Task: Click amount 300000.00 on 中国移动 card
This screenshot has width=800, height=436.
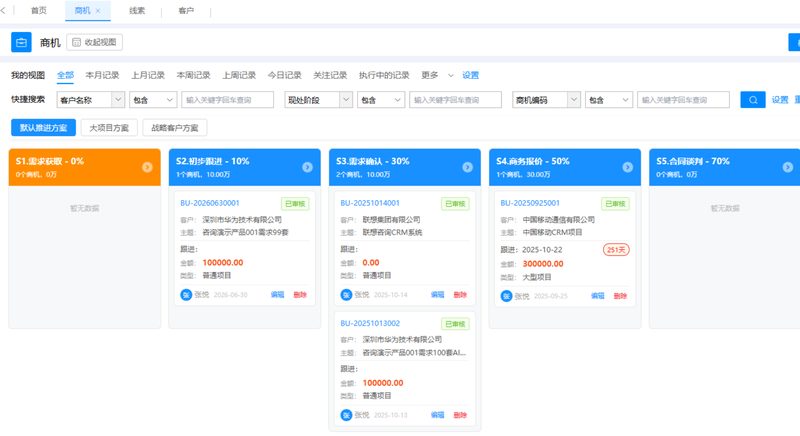Action: pos(543,264)
